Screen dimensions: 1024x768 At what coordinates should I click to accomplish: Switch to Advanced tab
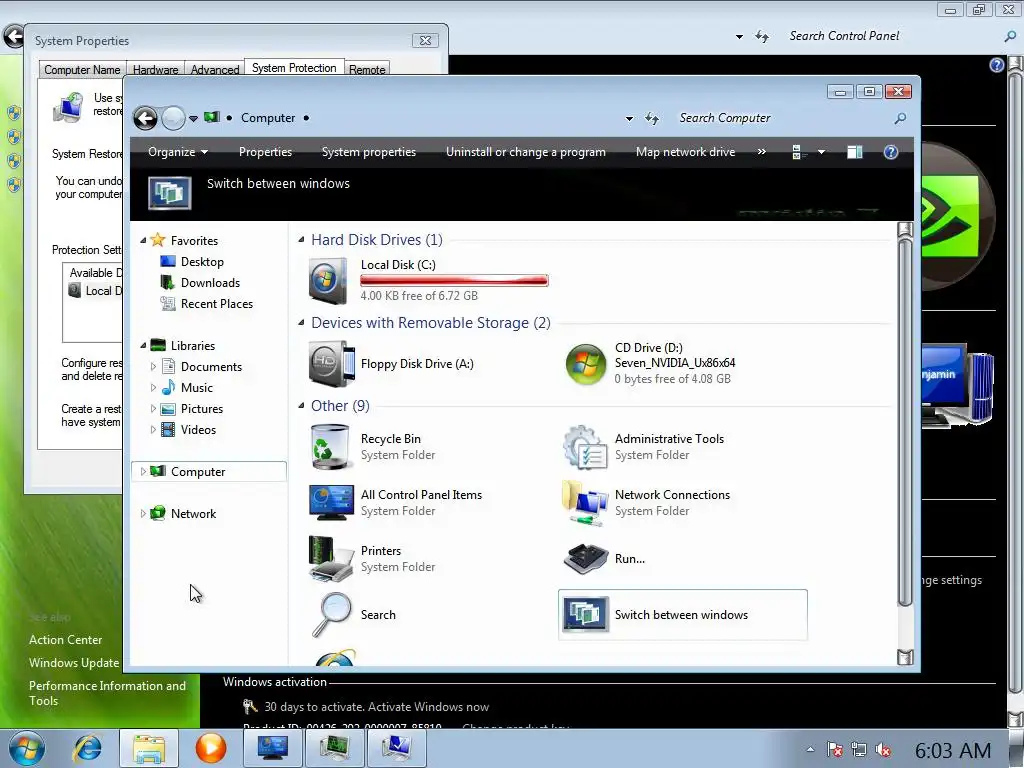click(x=215, y=69)
